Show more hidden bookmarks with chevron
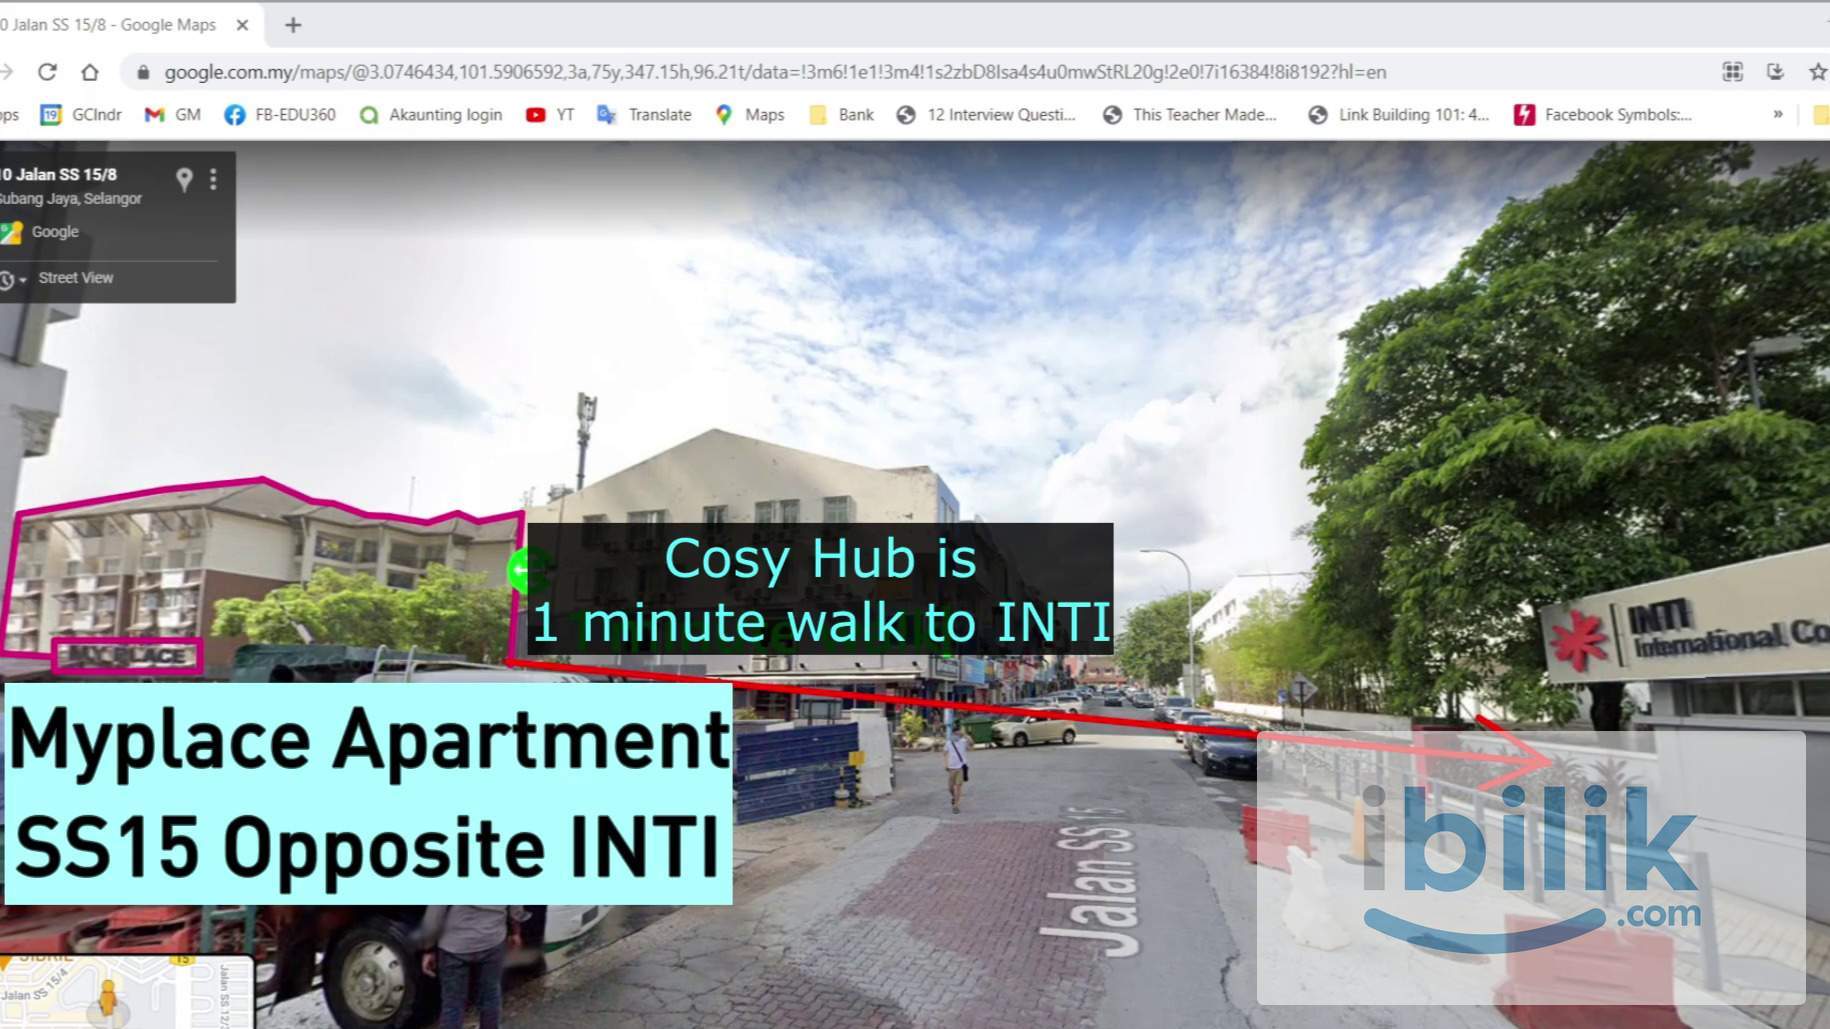The height and width of the screenshot is (1029, 1830). (x=1778, y=114)
